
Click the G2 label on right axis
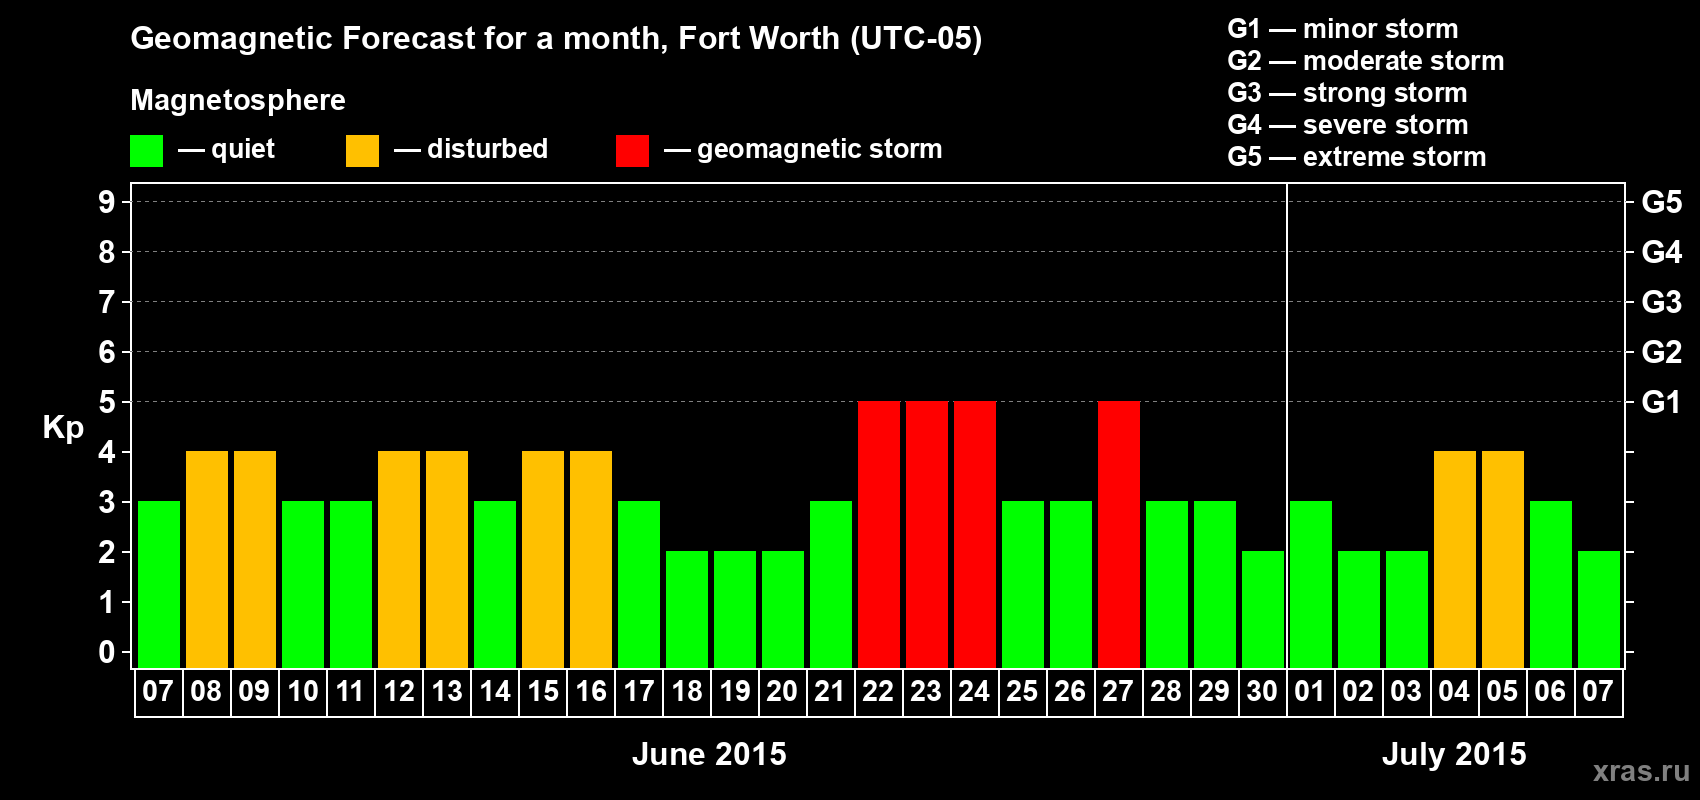click(x=1662, y=353)
